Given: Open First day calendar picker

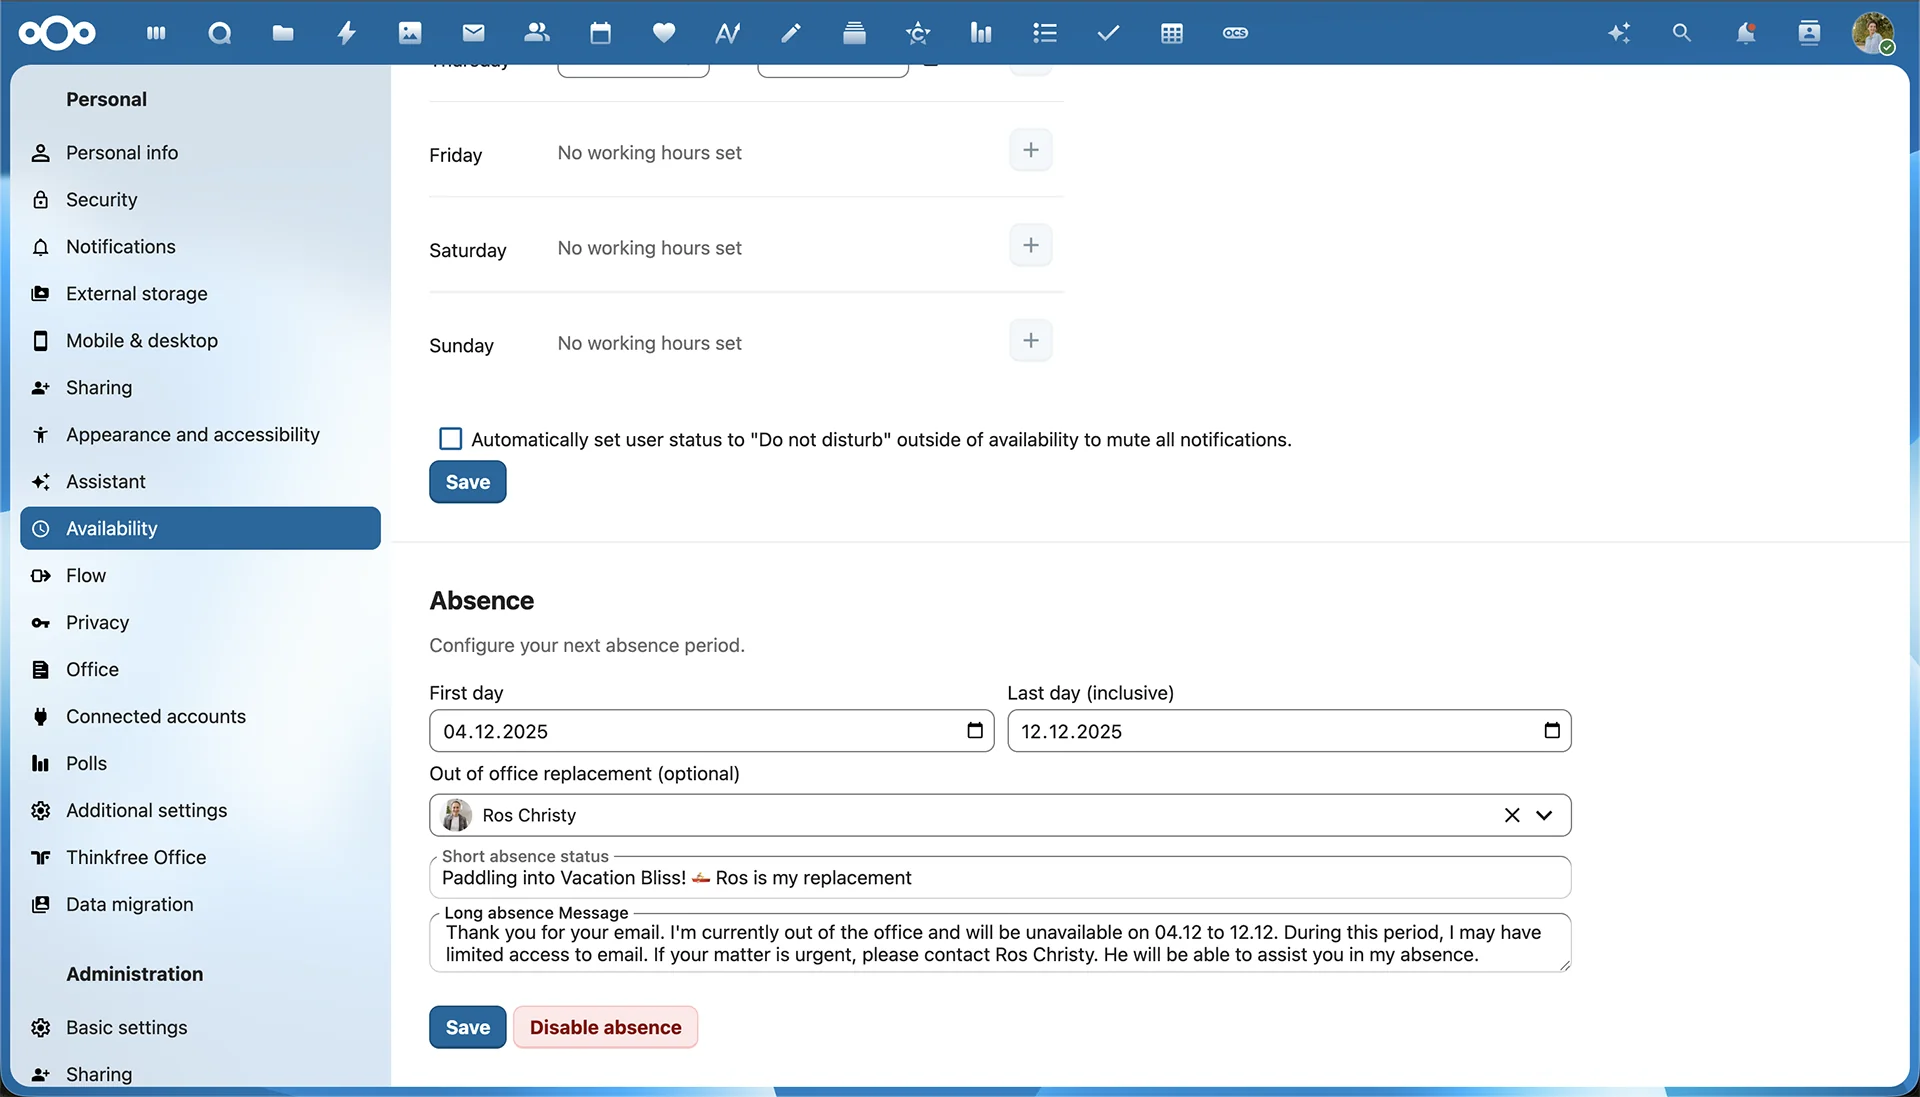Looking at the screenshot, I should tap(975, 731).
